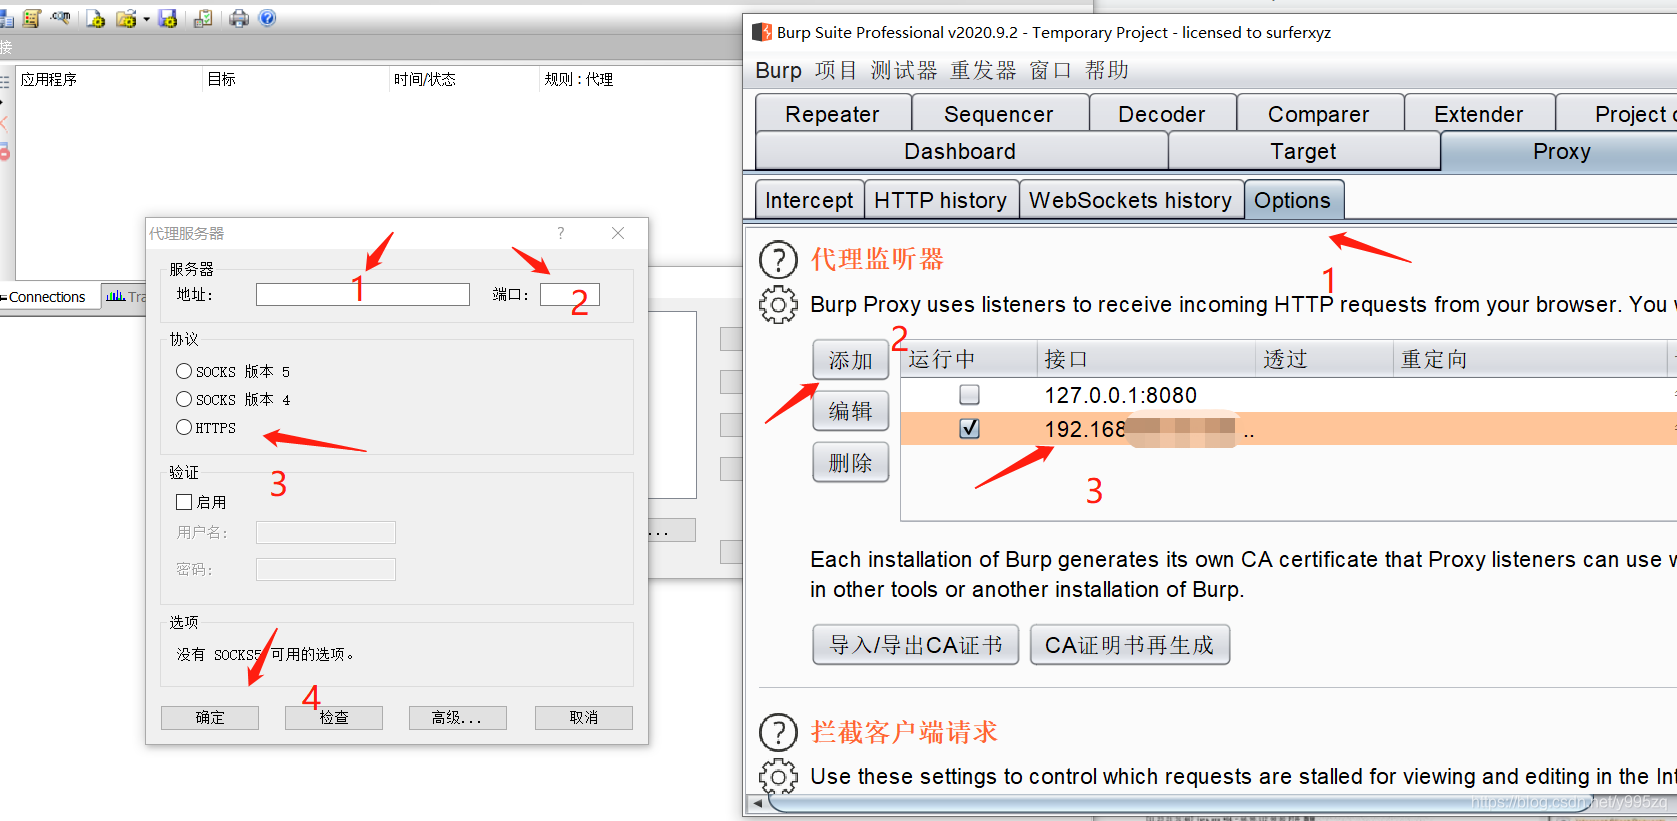Sort by 接口 column header
This screenshot has width=1677, height=821.
point(1146,359)
